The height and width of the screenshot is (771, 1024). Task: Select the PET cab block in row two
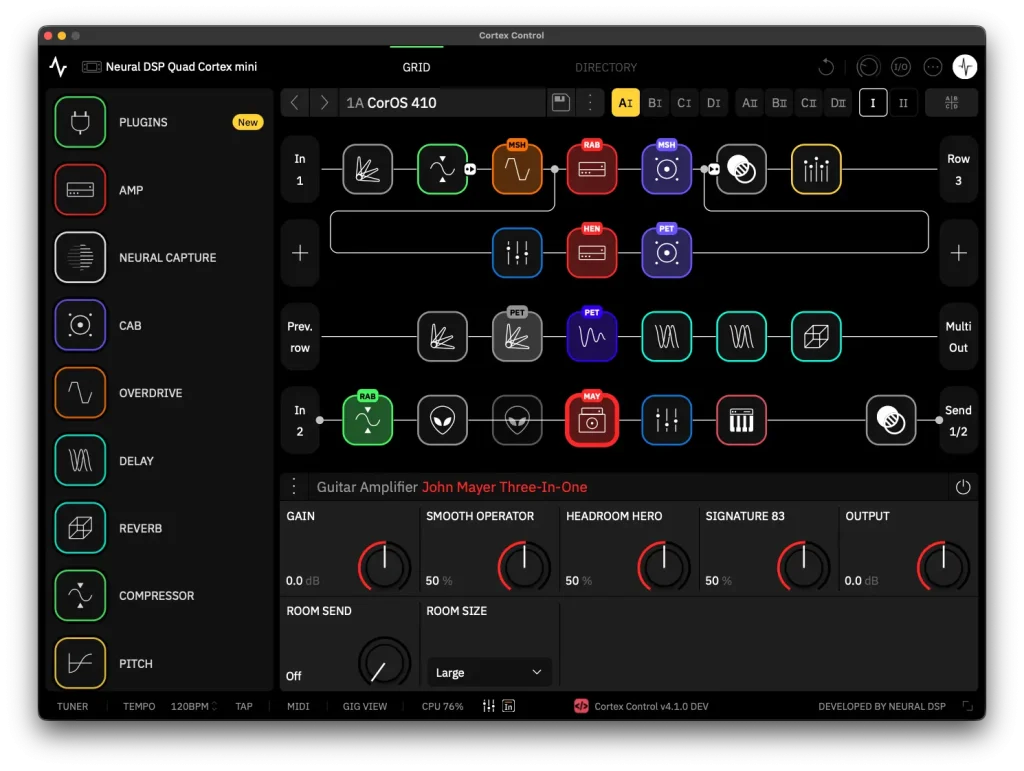click(666, 253)
